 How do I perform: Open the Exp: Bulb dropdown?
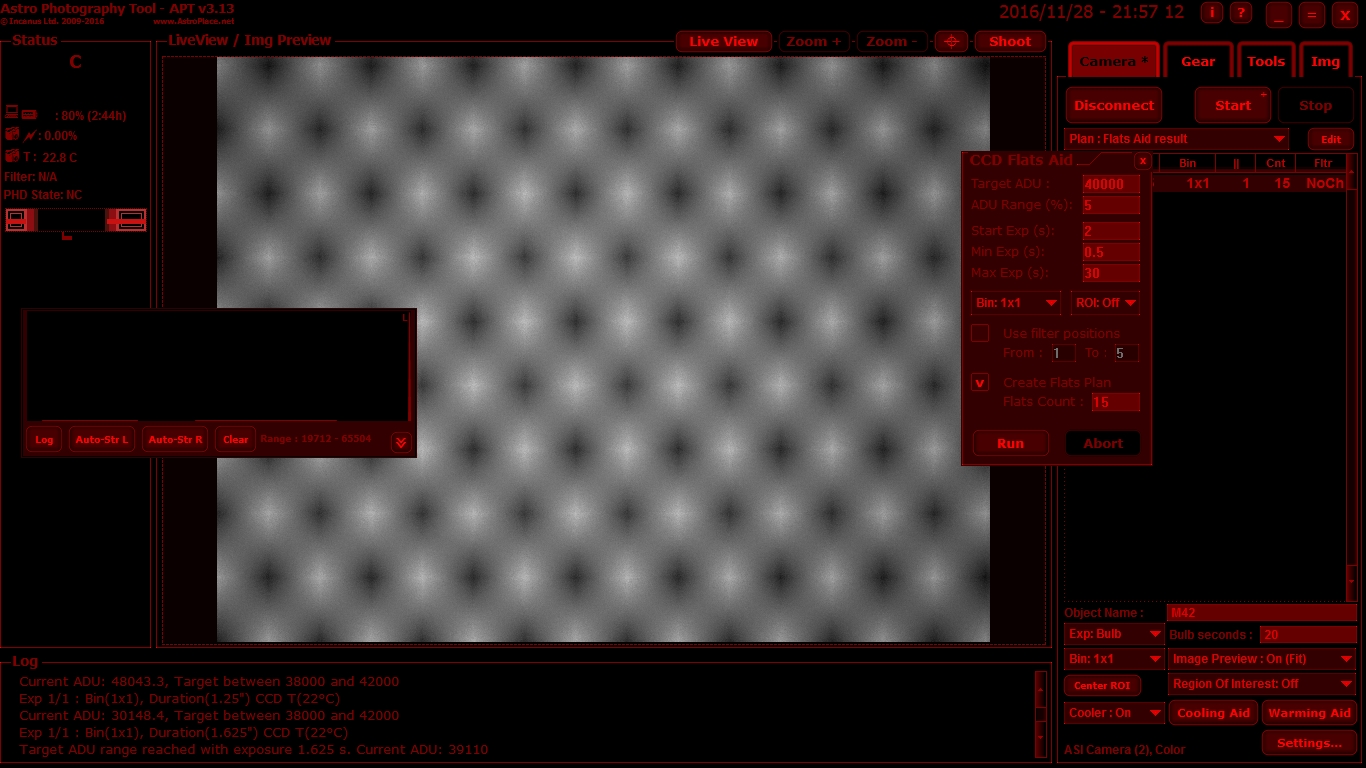coord(1114,634)
